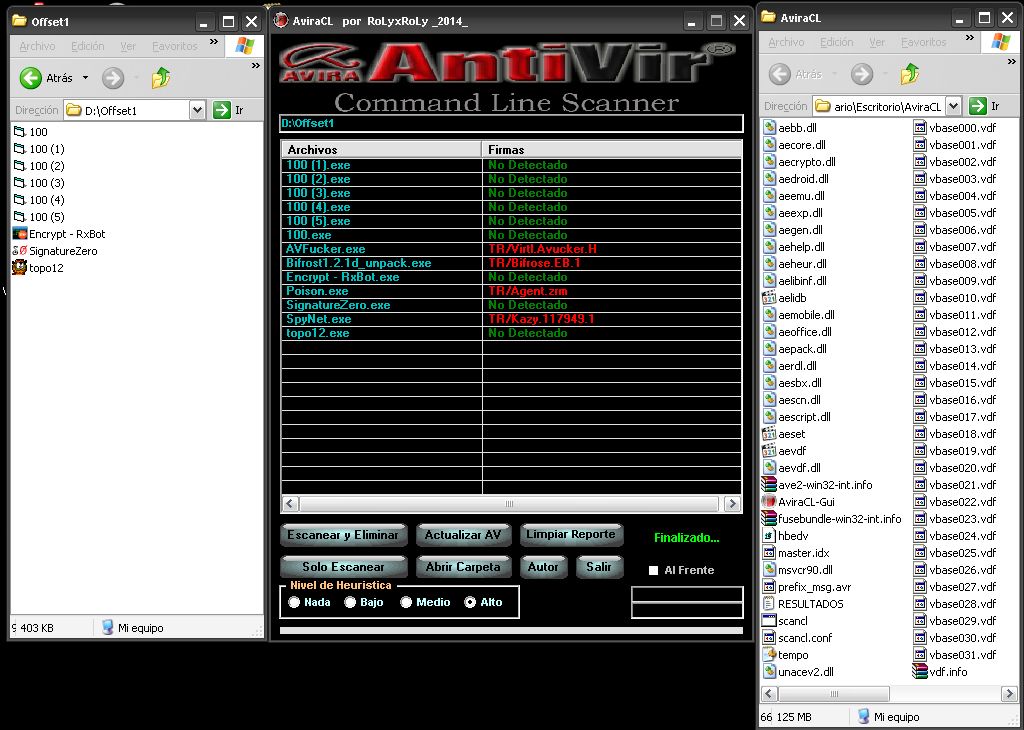Select the Bifrost1.2.1d_unpack.exe result row
The height and width of the screenshot is (730, 1024).
tap(511, 263)
